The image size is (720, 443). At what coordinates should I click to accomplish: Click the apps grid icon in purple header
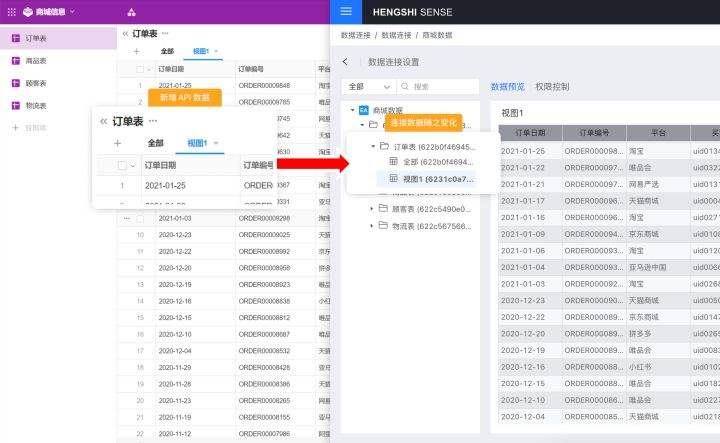[x=12, y=12]
